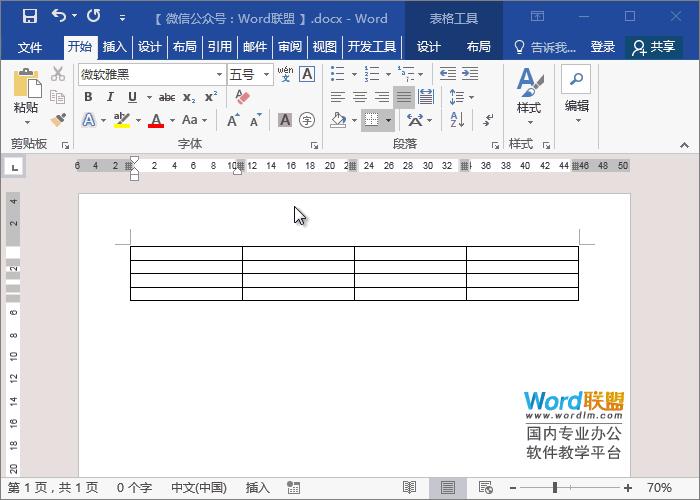Screen dimensions: 700x500
Task: Open font color dropdown arrow
Action: pyautogui.click(x=172, y=121)
